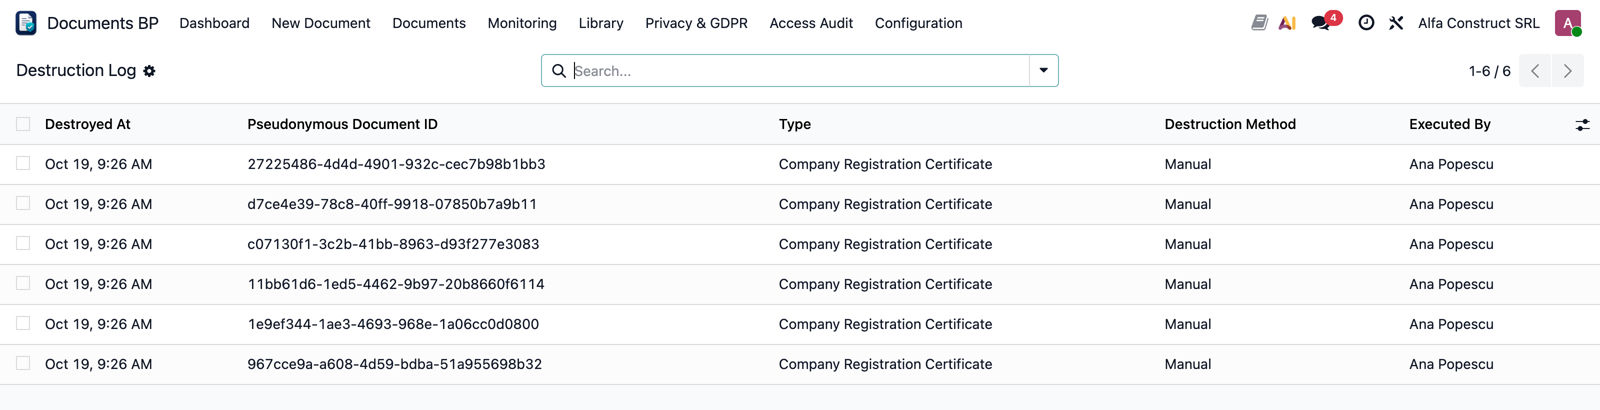Check the row for ID c07130f1-3c2b-41bb
Image resolution: width=1600 pixels, height=410 pixels.
pos(23,244)
